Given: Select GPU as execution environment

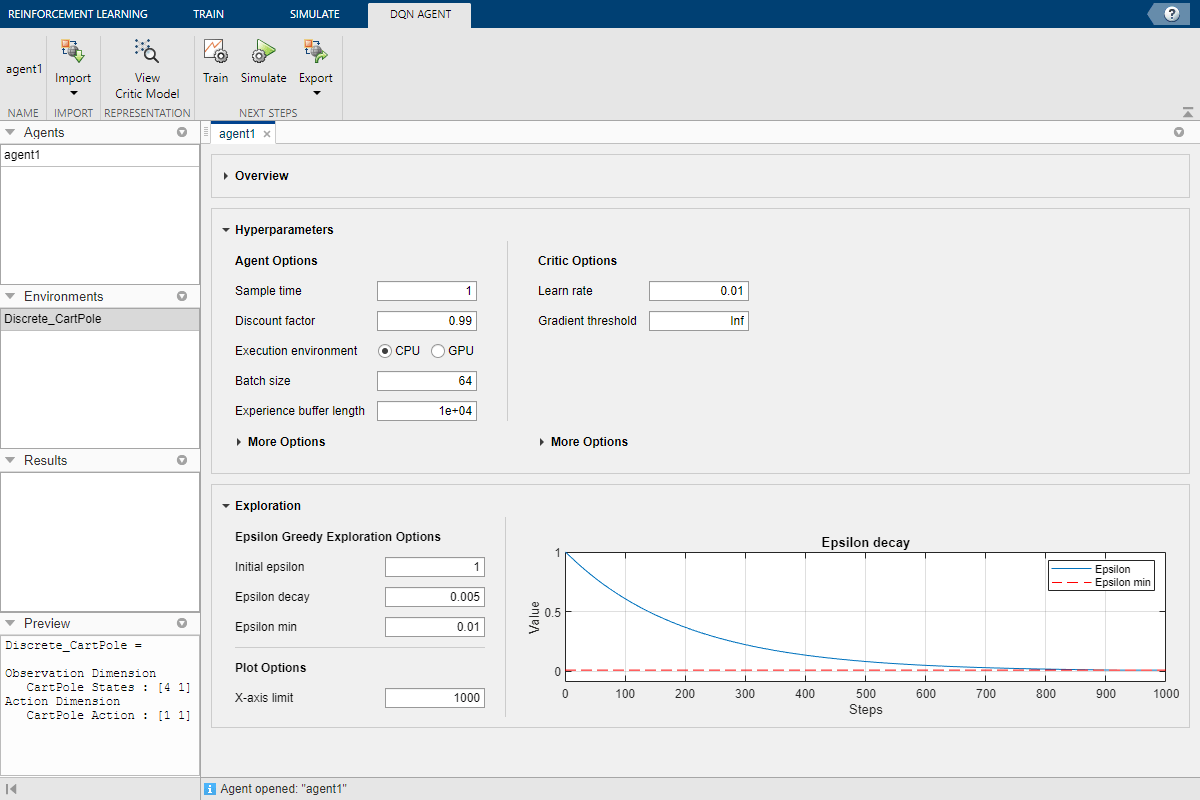Looking at the screenshot, I should (x=436, y=351).
